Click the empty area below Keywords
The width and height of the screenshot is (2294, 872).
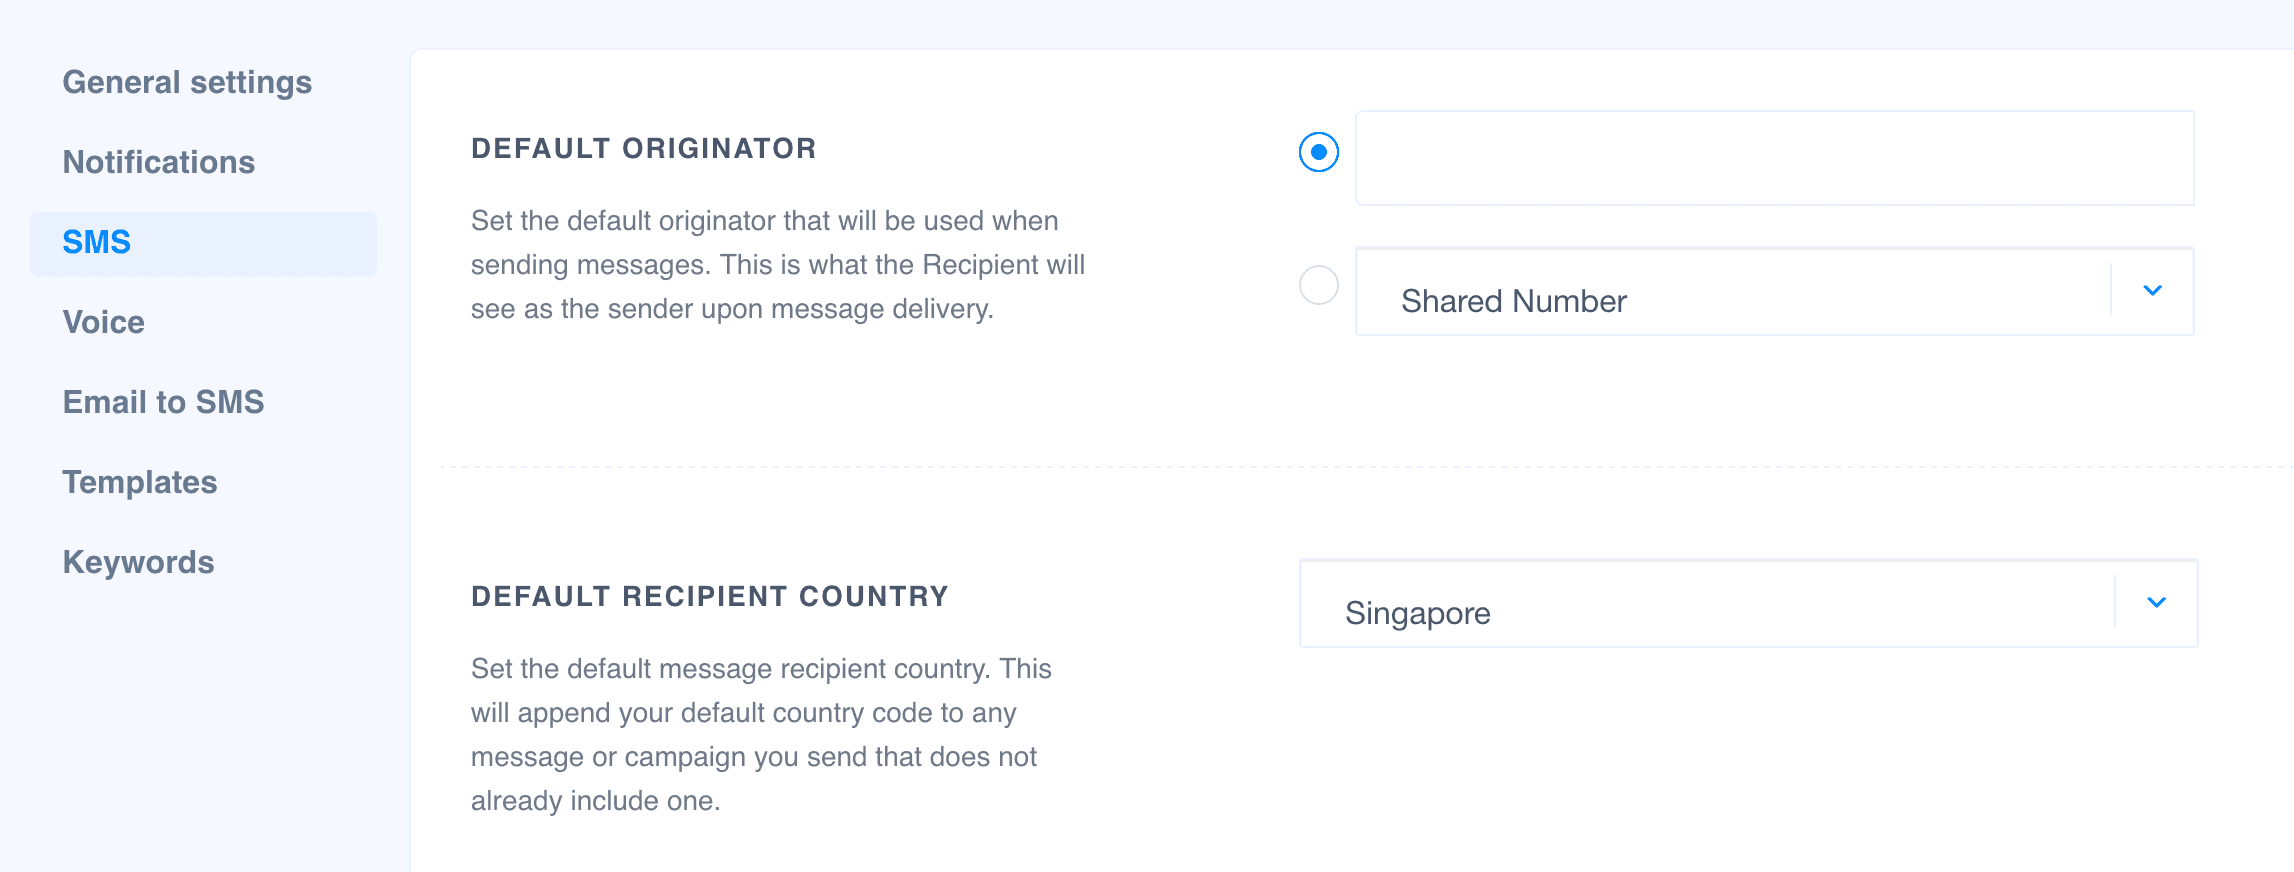(x=200, y=720)
